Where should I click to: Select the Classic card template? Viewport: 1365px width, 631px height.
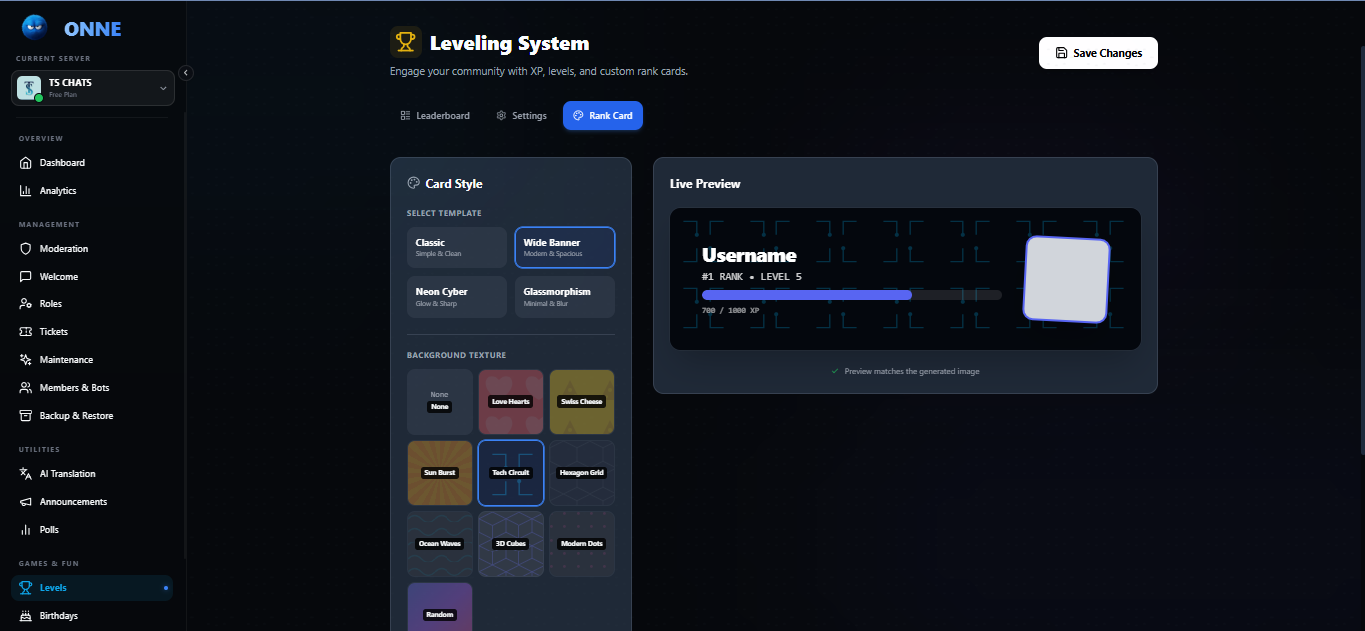point(457,248)
